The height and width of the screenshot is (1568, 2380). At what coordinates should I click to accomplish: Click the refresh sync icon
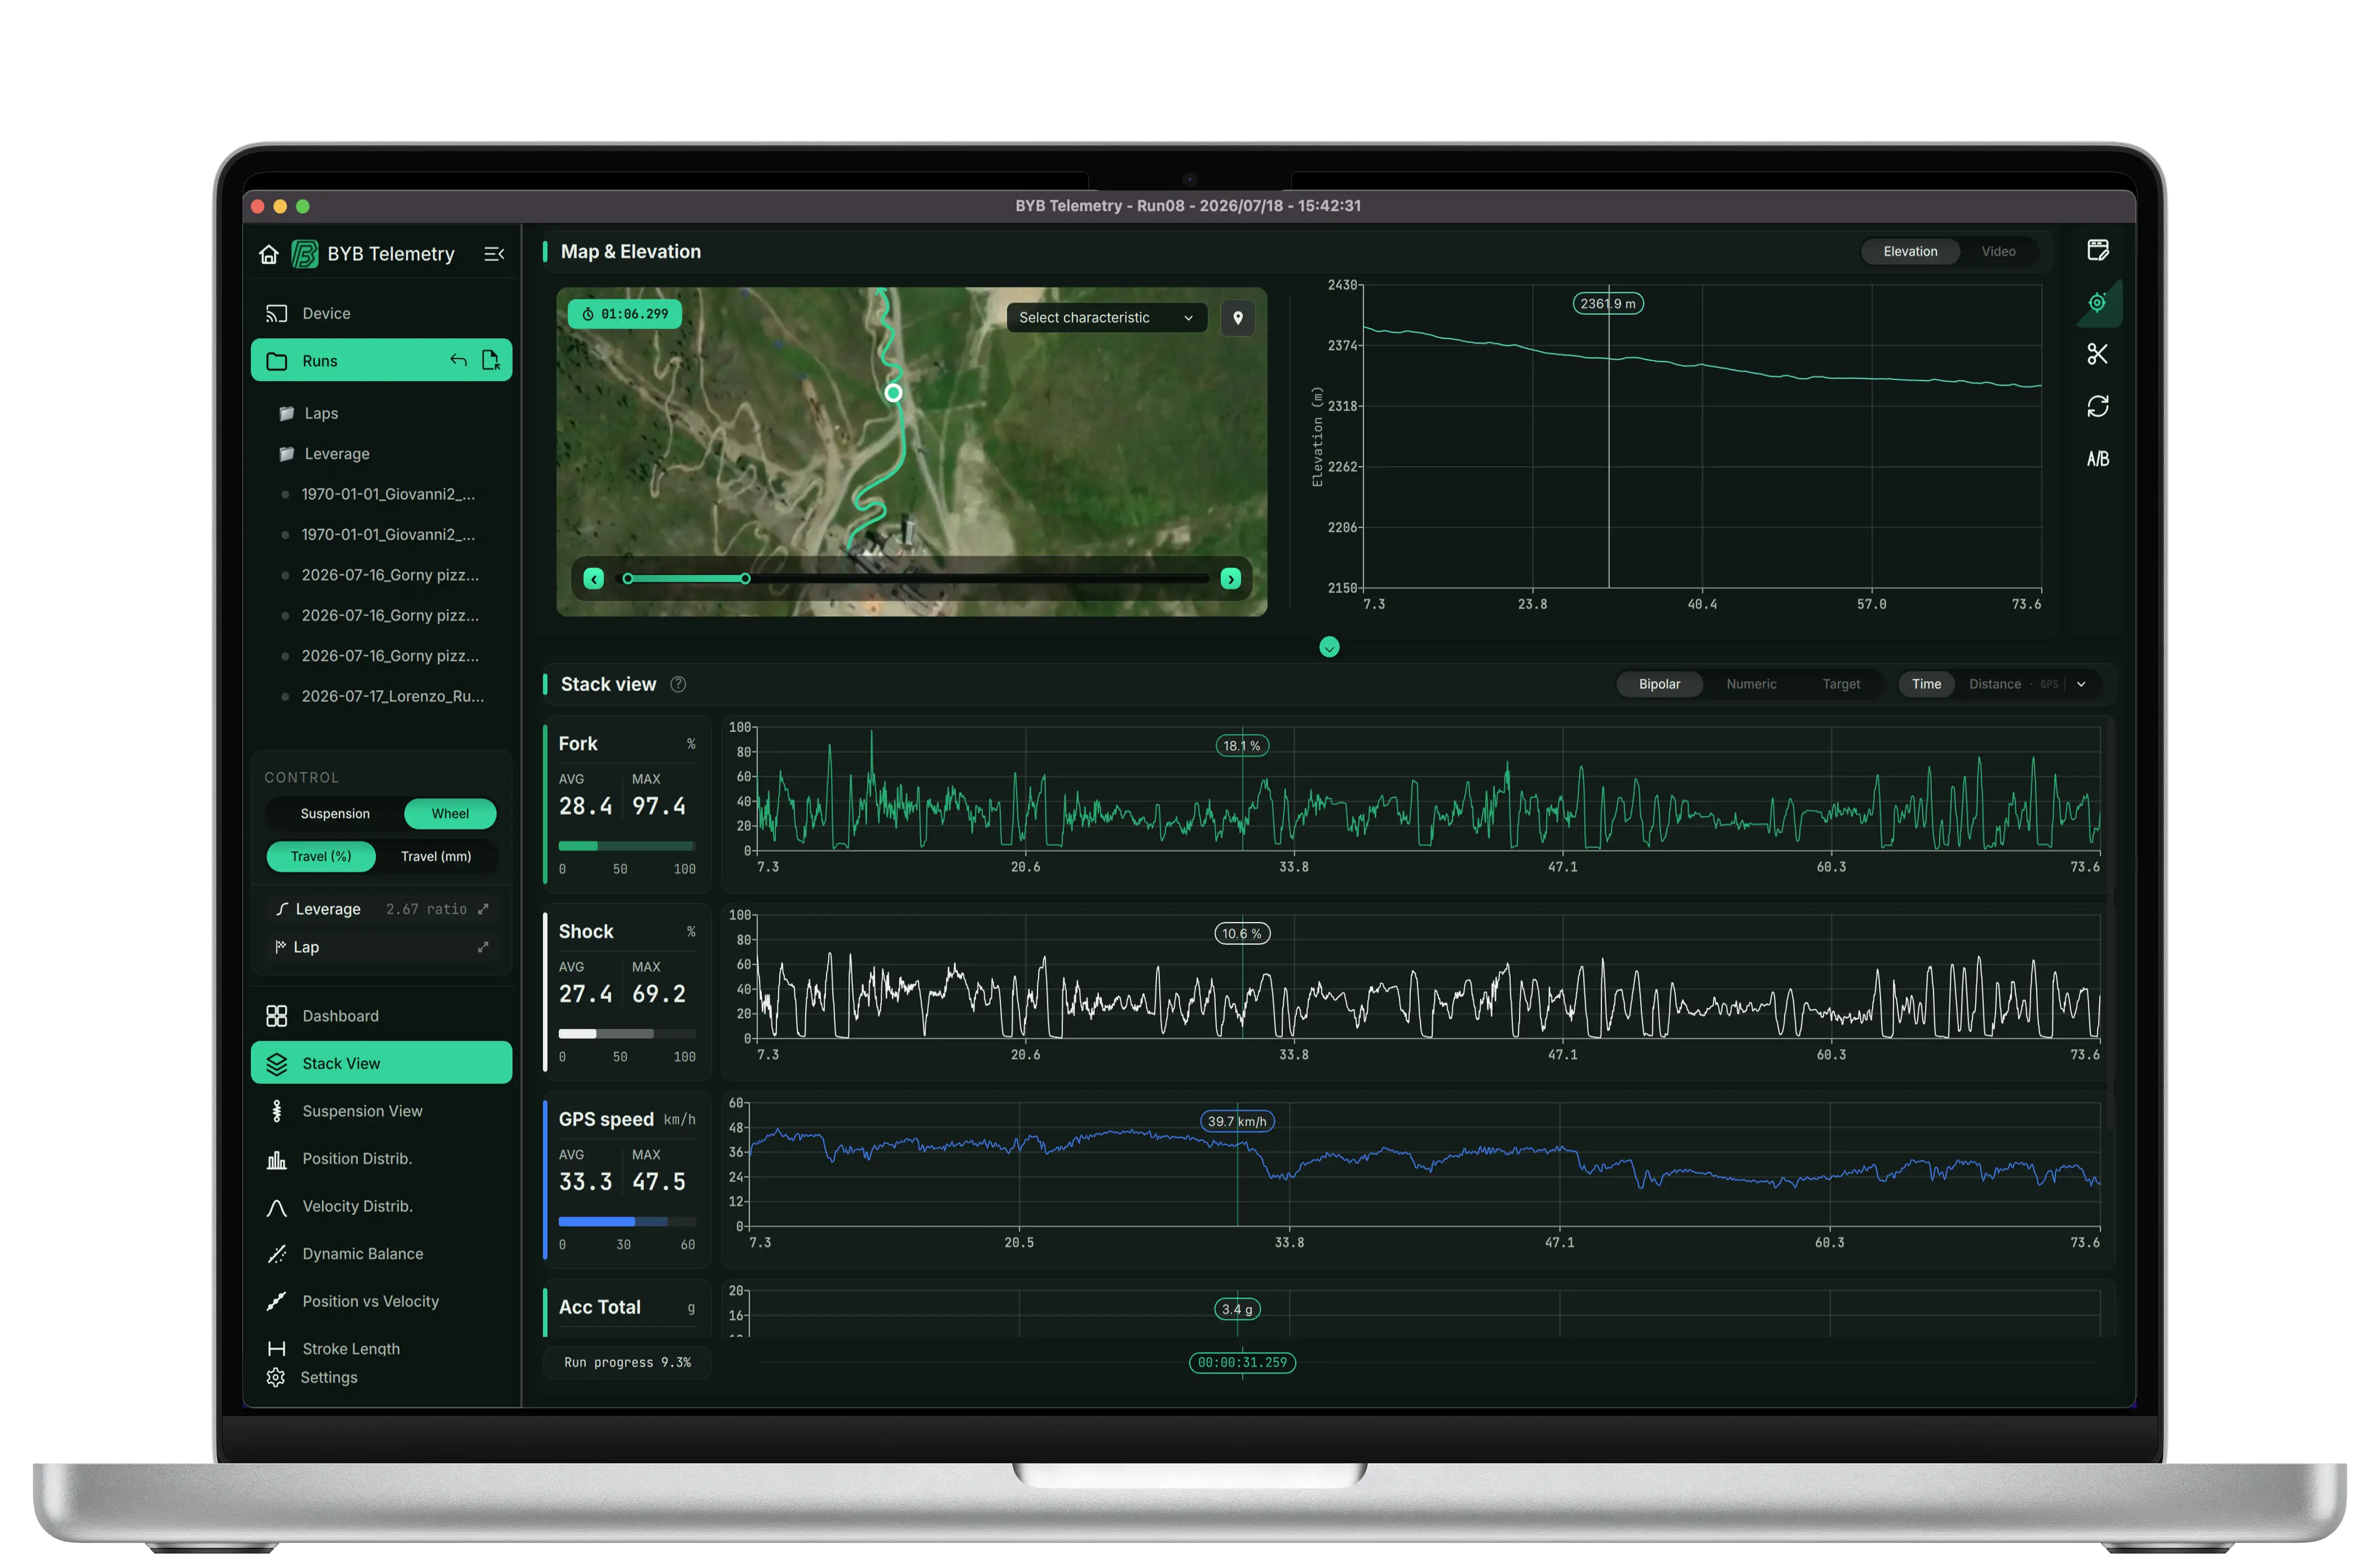(2097, 406)
